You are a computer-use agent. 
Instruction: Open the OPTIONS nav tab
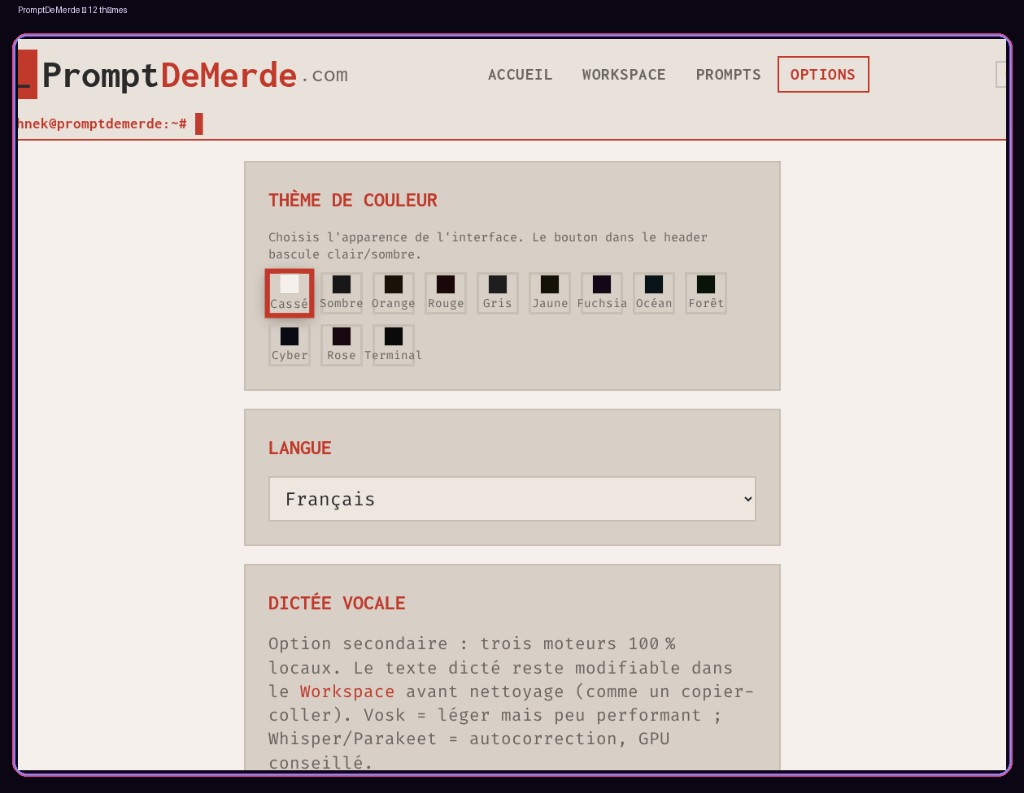tap(823, 74)
